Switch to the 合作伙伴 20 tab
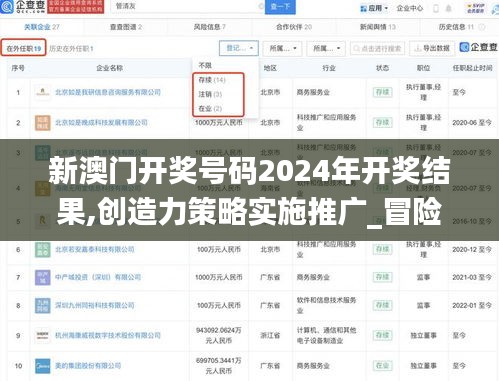Viewport: 499px width, 381px height. [x=294, y=27]
